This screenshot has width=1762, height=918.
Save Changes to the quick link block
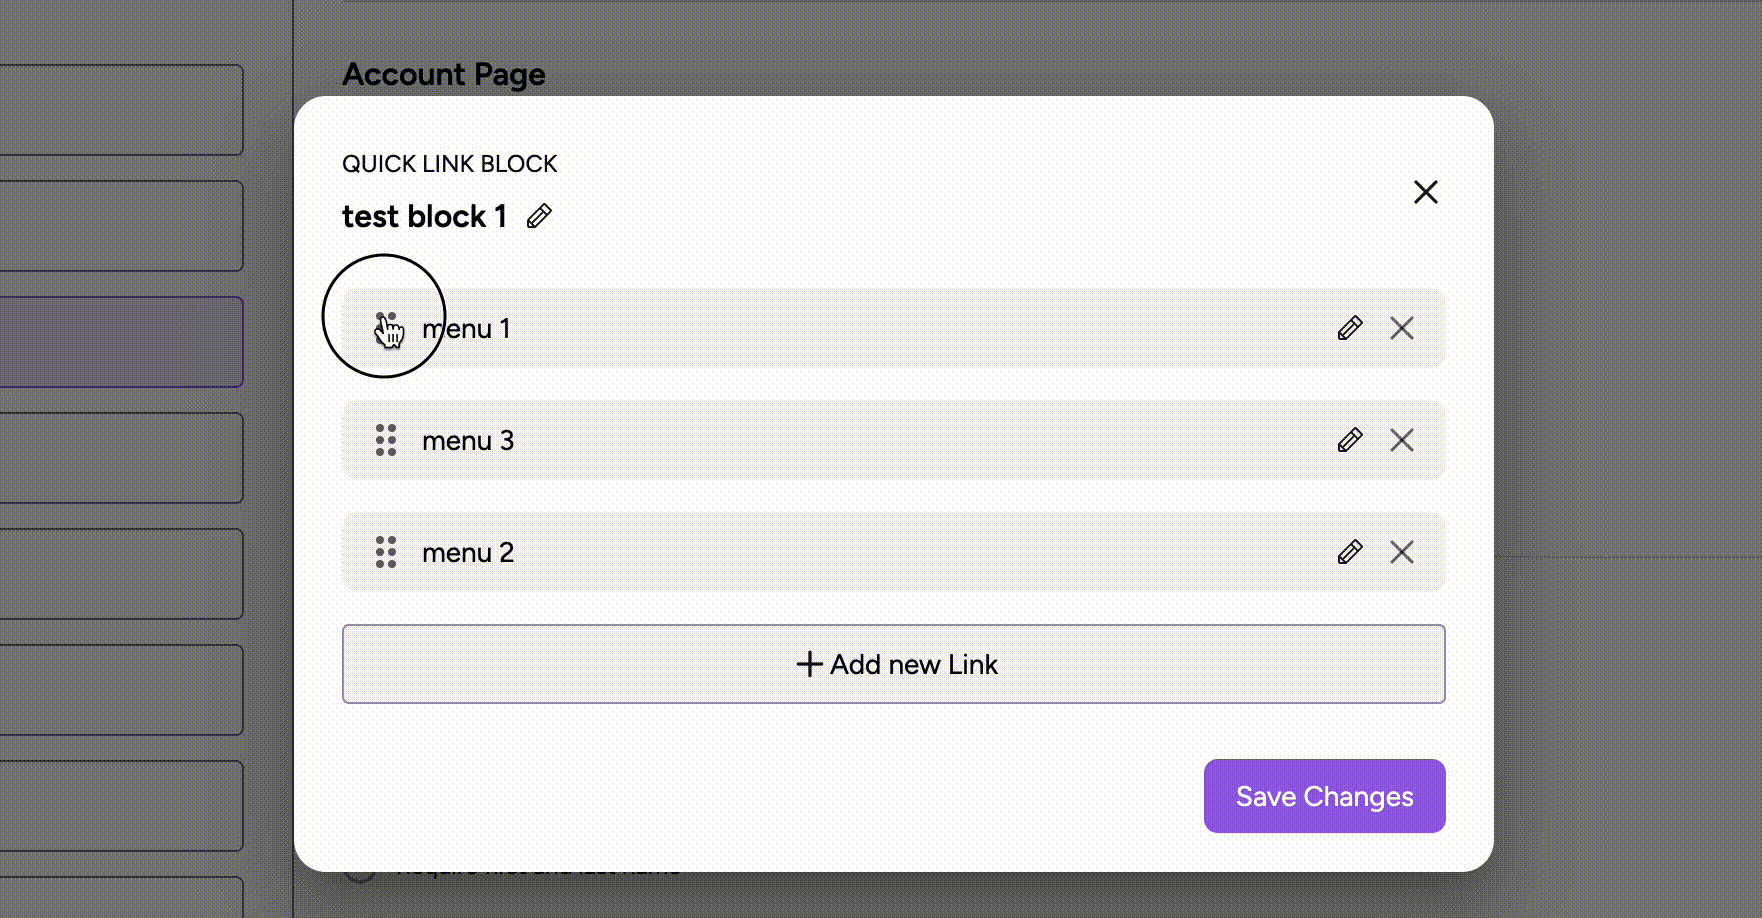1324,796
